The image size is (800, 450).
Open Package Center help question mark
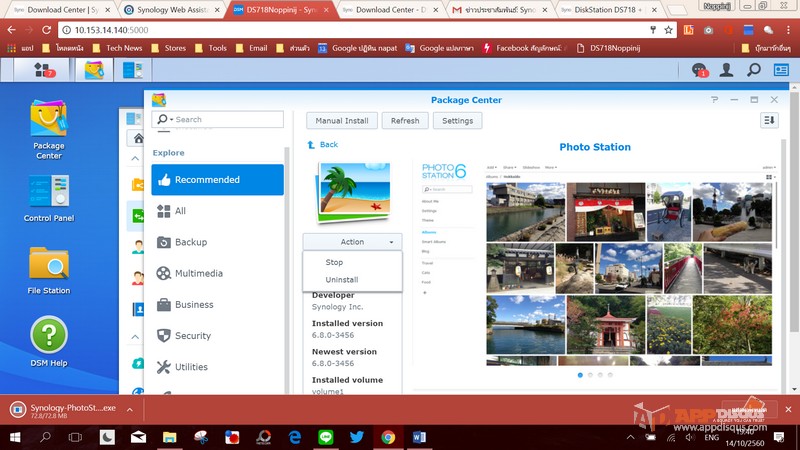tap(714, 100)
